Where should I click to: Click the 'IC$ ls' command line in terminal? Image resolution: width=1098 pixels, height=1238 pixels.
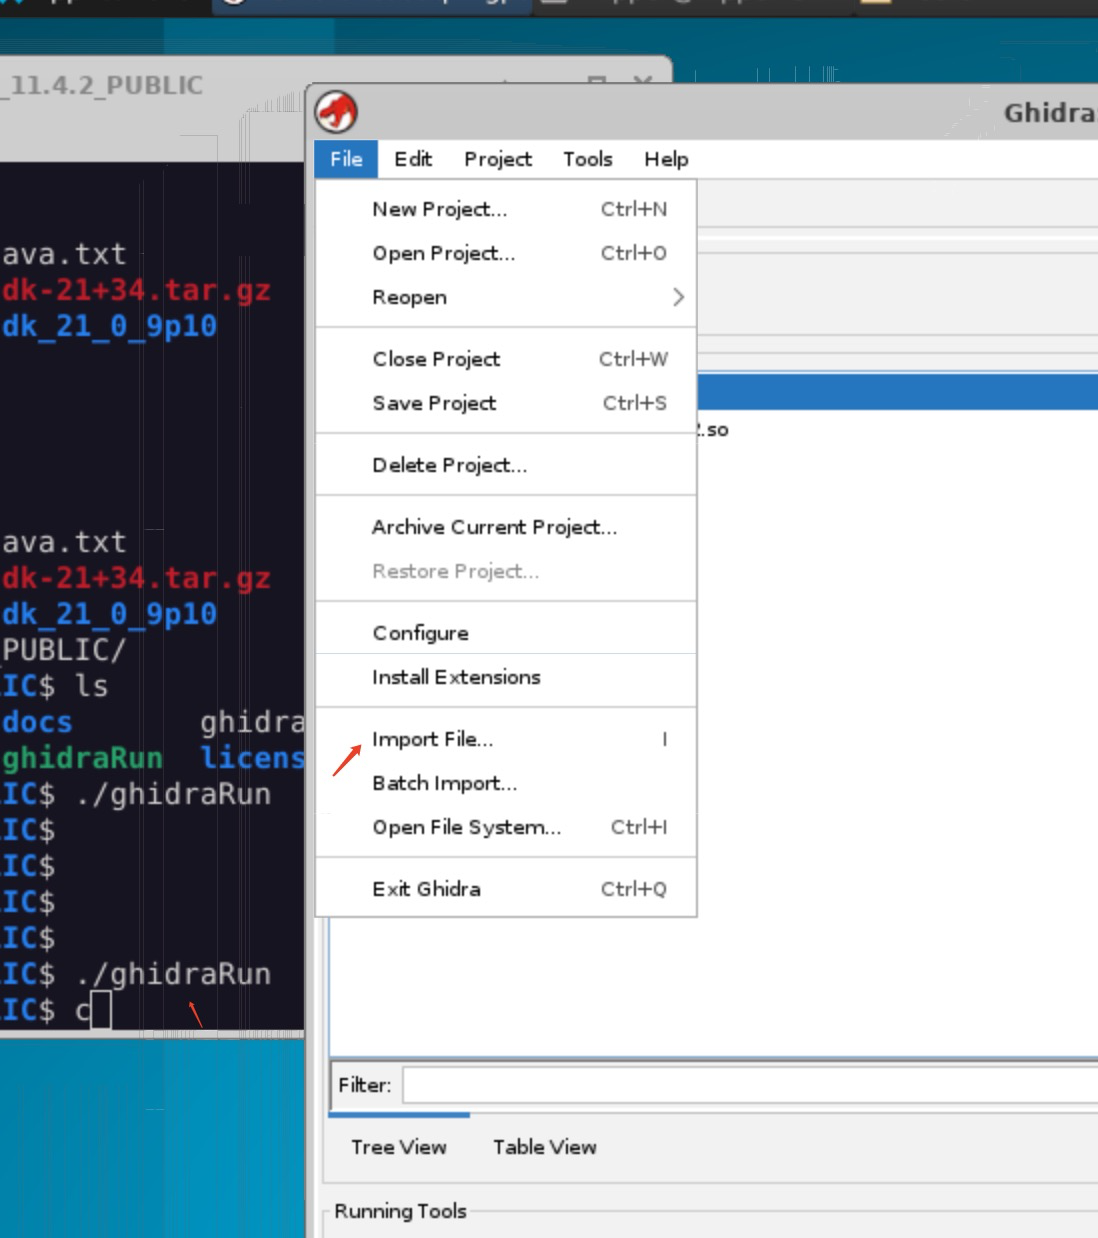pos(54,686)
